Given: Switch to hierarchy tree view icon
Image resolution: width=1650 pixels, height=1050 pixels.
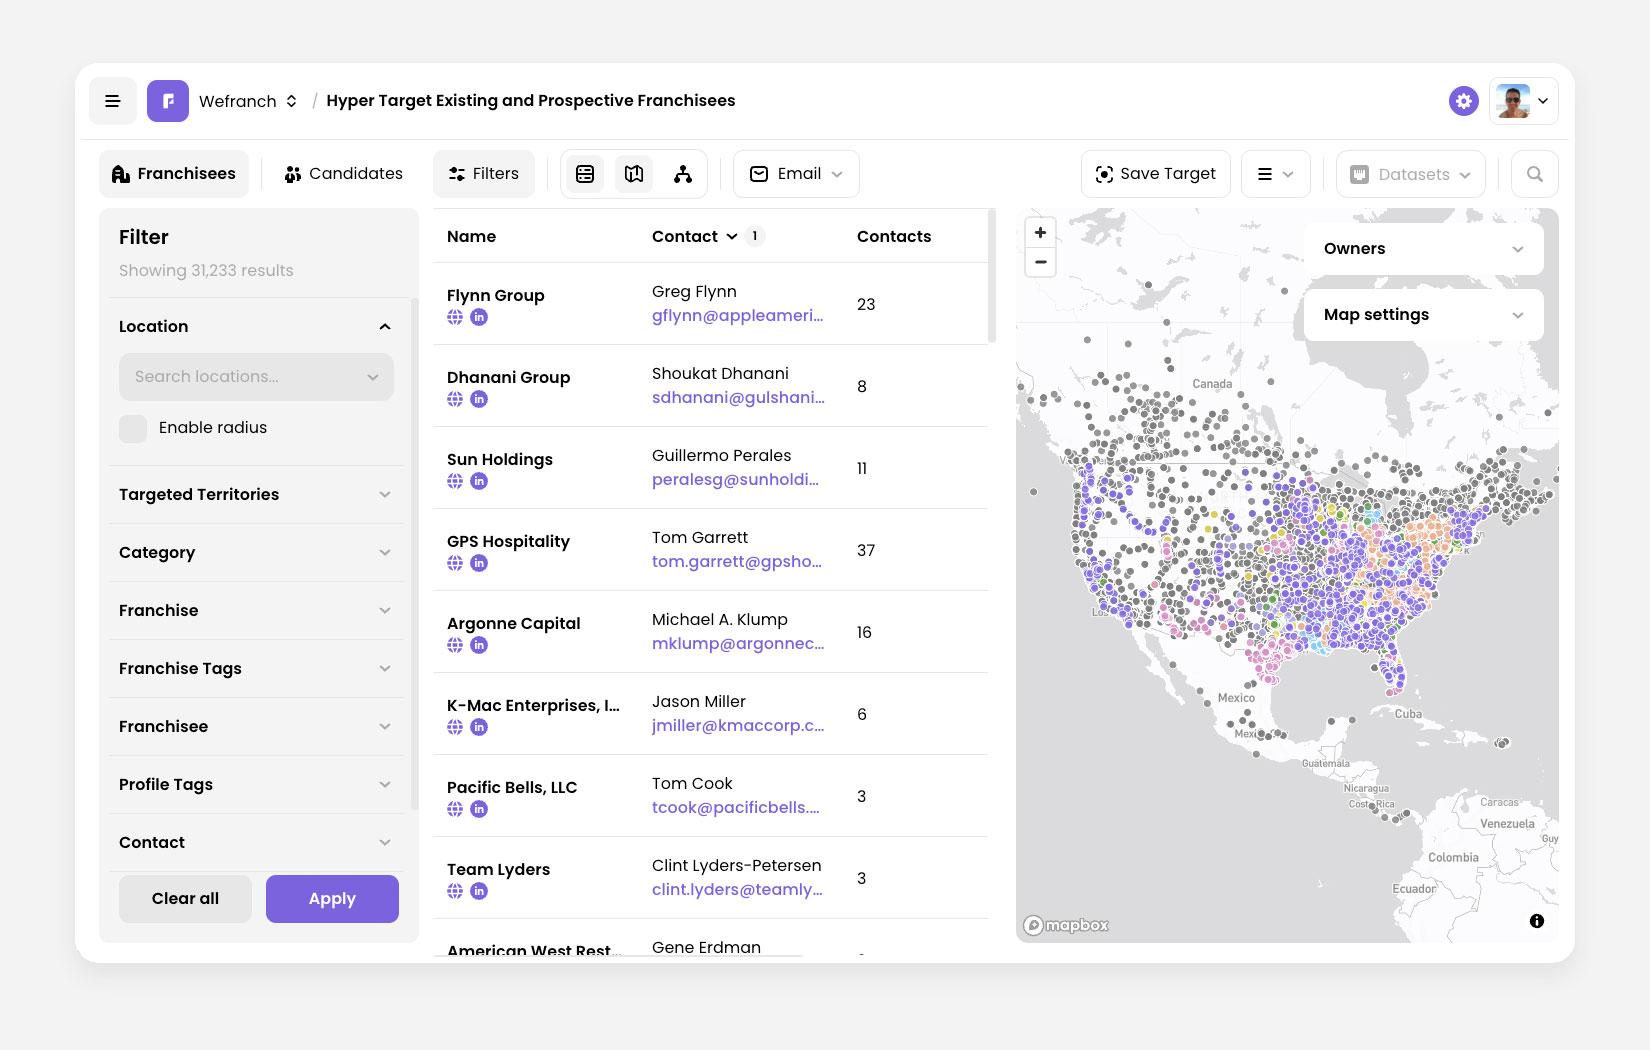Looking at the screenshot, I should tap(683, 174).
